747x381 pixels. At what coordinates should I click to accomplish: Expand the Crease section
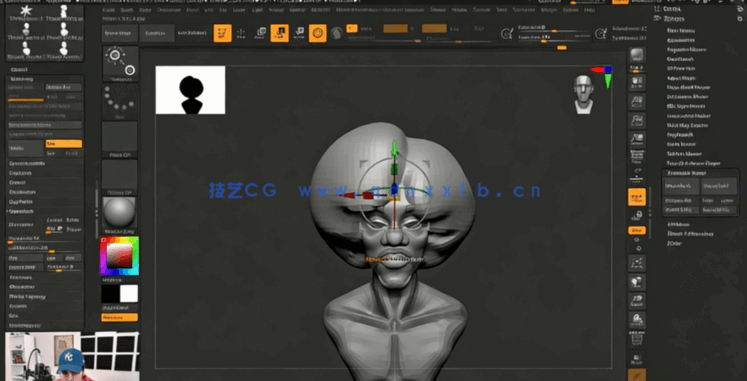18,182
